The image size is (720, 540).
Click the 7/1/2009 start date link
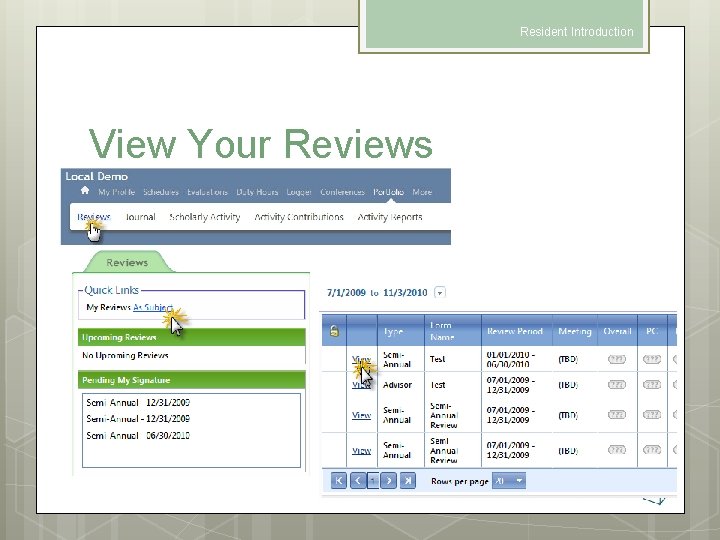[x=346, y=292]
